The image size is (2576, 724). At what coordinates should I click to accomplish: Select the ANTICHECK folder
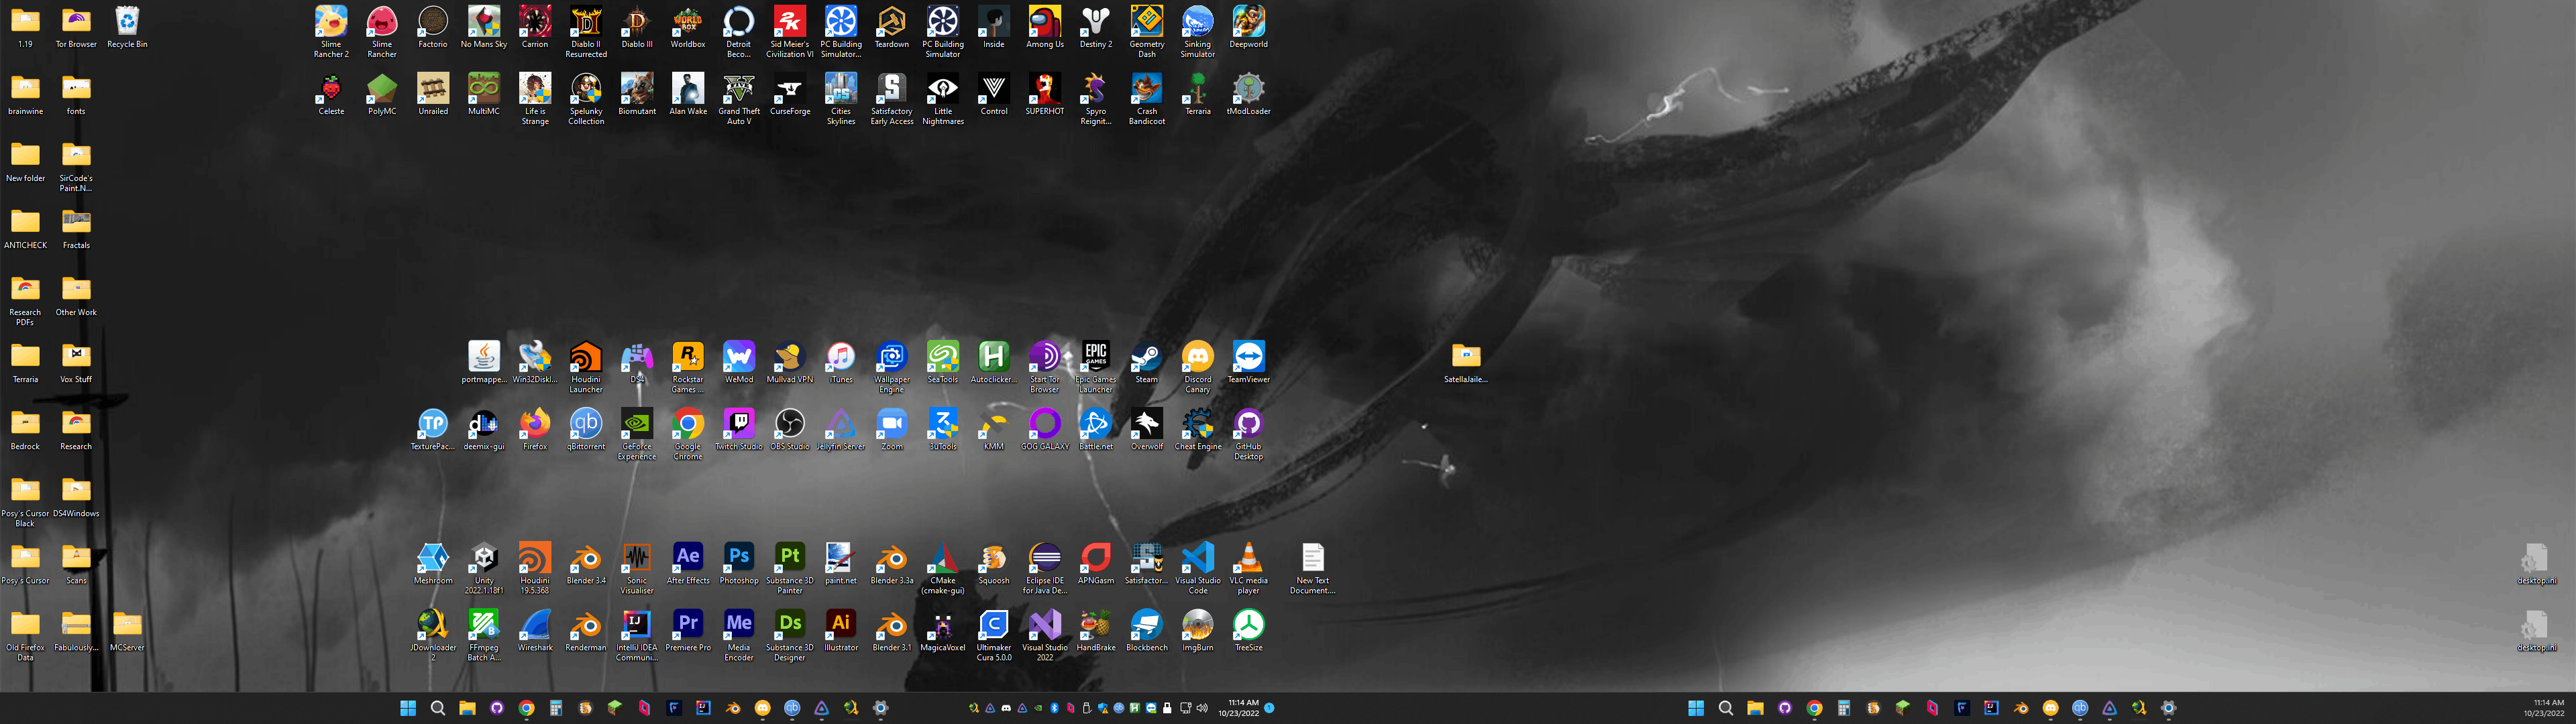click(25, 228)
